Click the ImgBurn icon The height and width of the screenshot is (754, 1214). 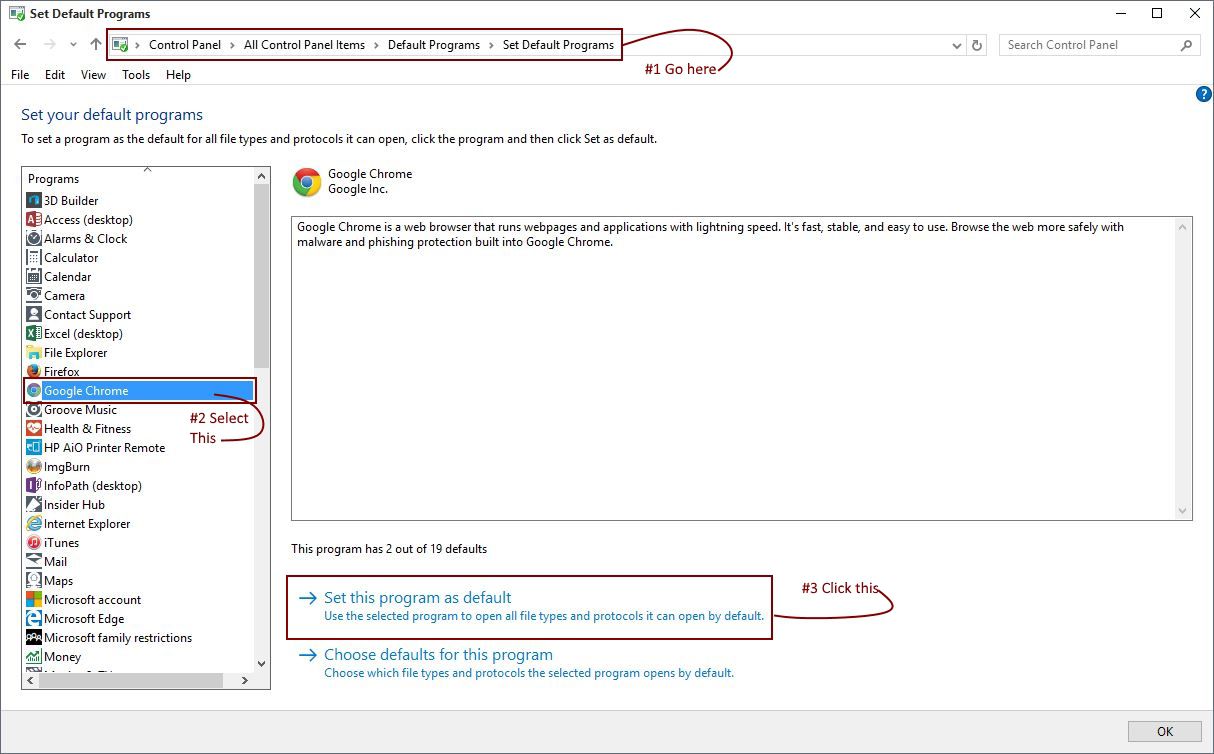tap(34, 466)
